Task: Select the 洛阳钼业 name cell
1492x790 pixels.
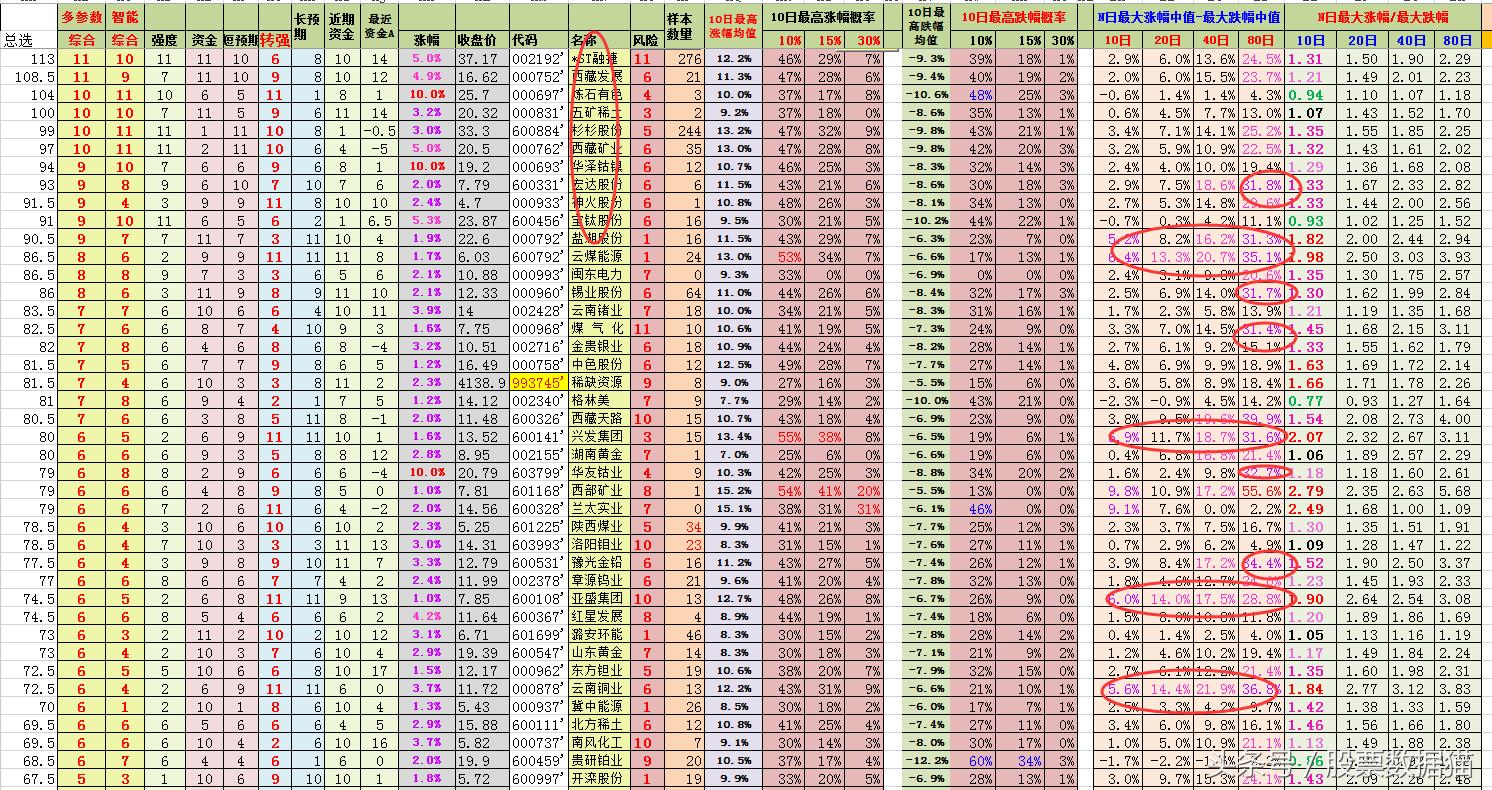Action: click(598, 545)
